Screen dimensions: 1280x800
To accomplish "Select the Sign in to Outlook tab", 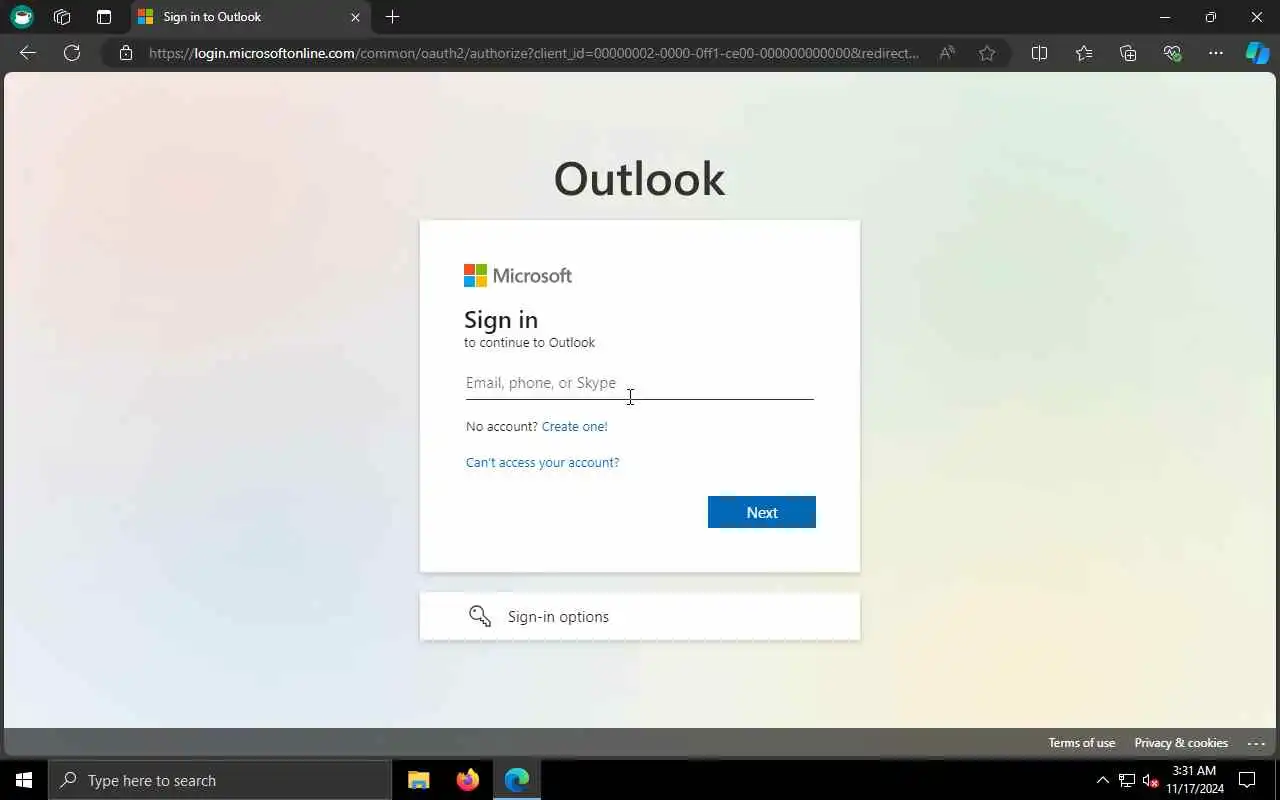I will coord(250,17).
